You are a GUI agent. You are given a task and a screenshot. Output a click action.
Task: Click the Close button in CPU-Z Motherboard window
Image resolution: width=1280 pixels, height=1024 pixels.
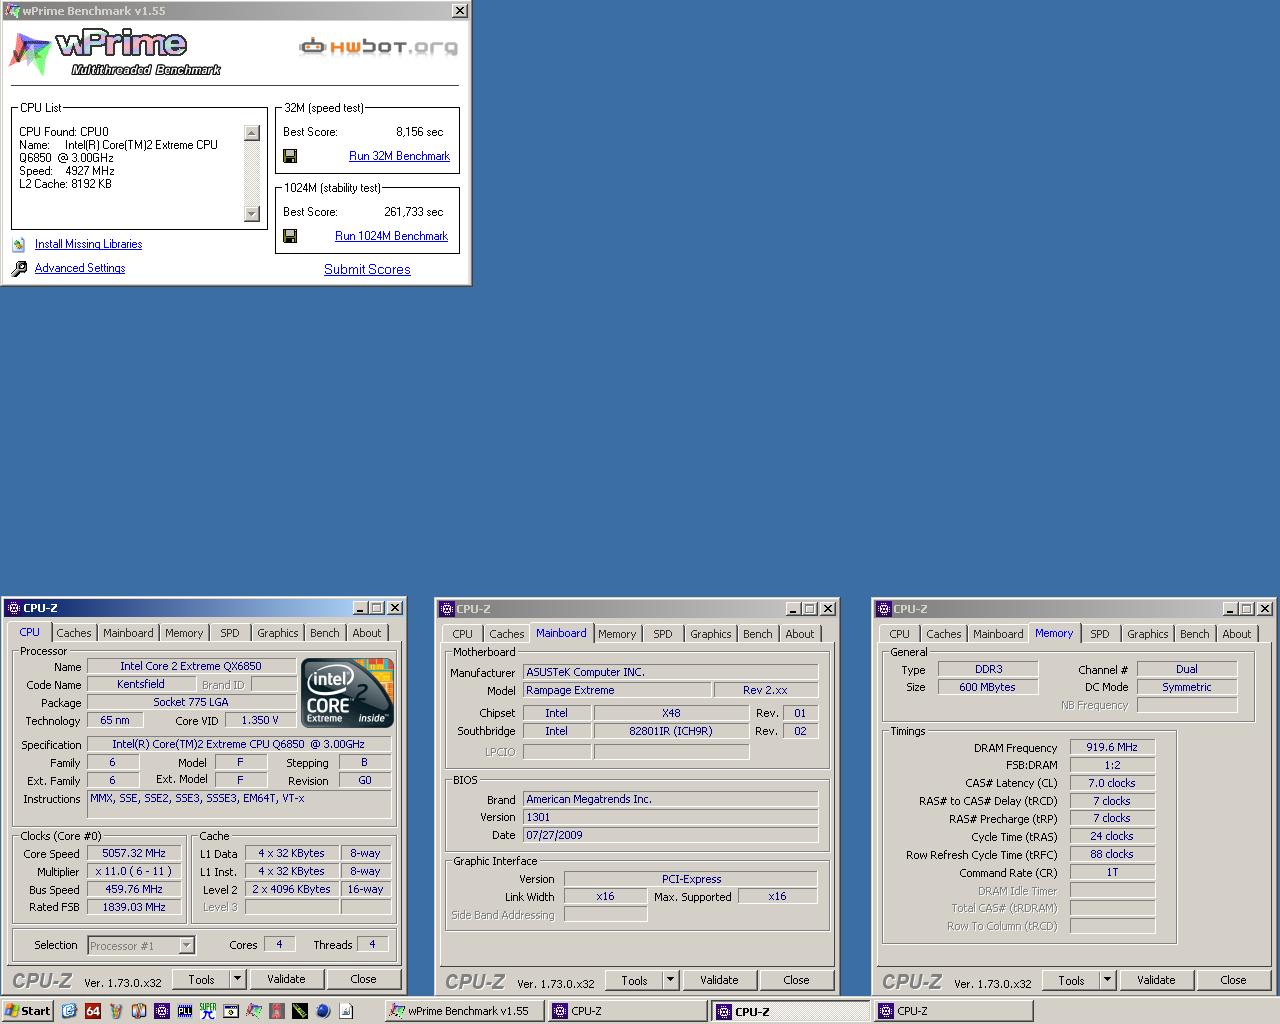click(796, 980)
